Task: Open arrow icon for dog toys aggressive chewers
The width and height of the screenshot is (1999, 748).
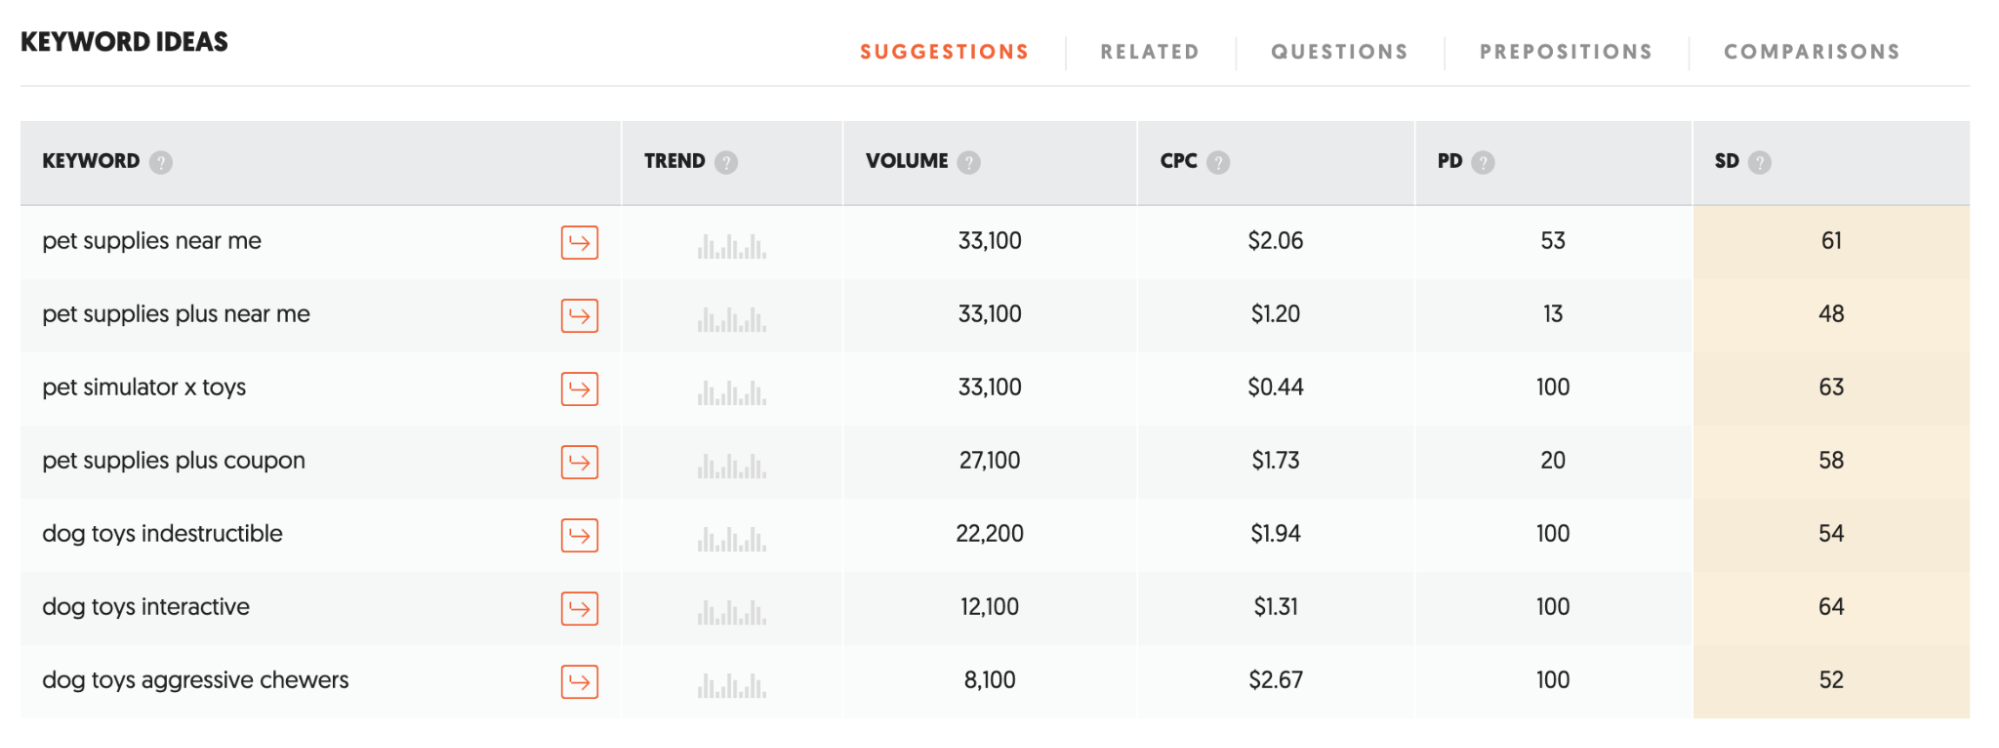Action: click(x=579, y=681)
